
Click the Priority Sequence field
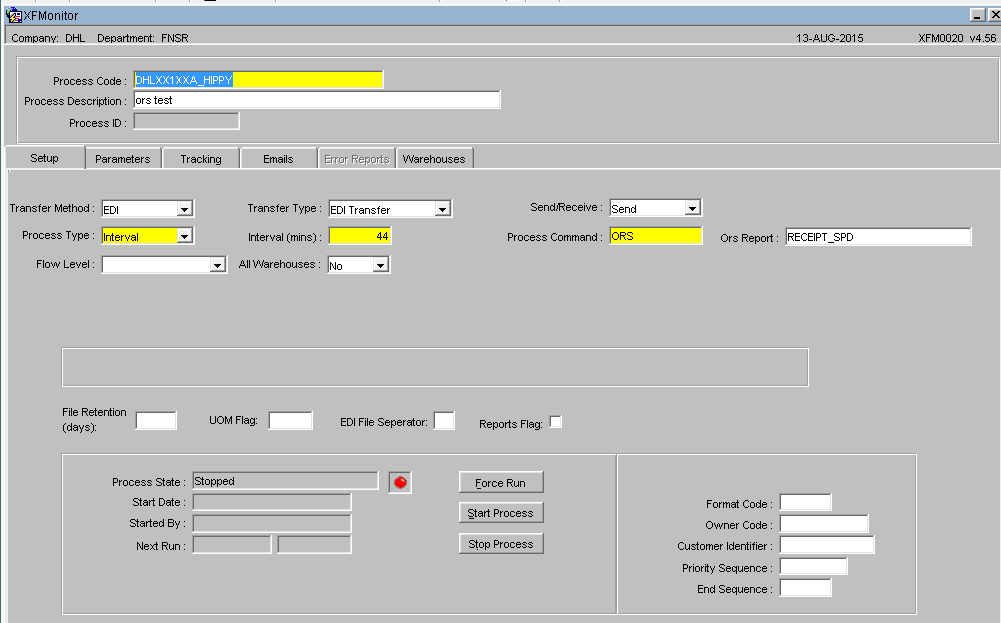point(814,567)
